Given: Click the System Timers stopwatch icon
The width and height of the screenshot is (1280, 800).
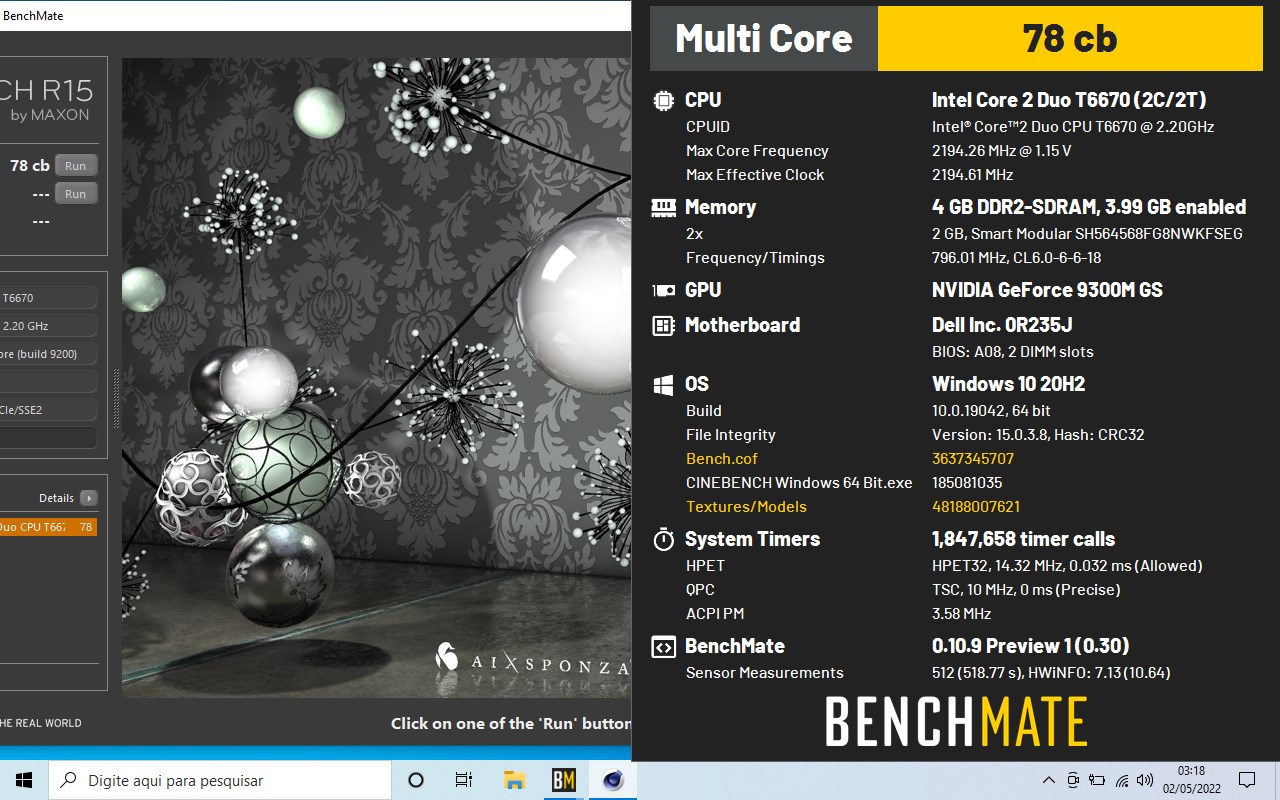Looking at the screenshot, I should 663,540.
